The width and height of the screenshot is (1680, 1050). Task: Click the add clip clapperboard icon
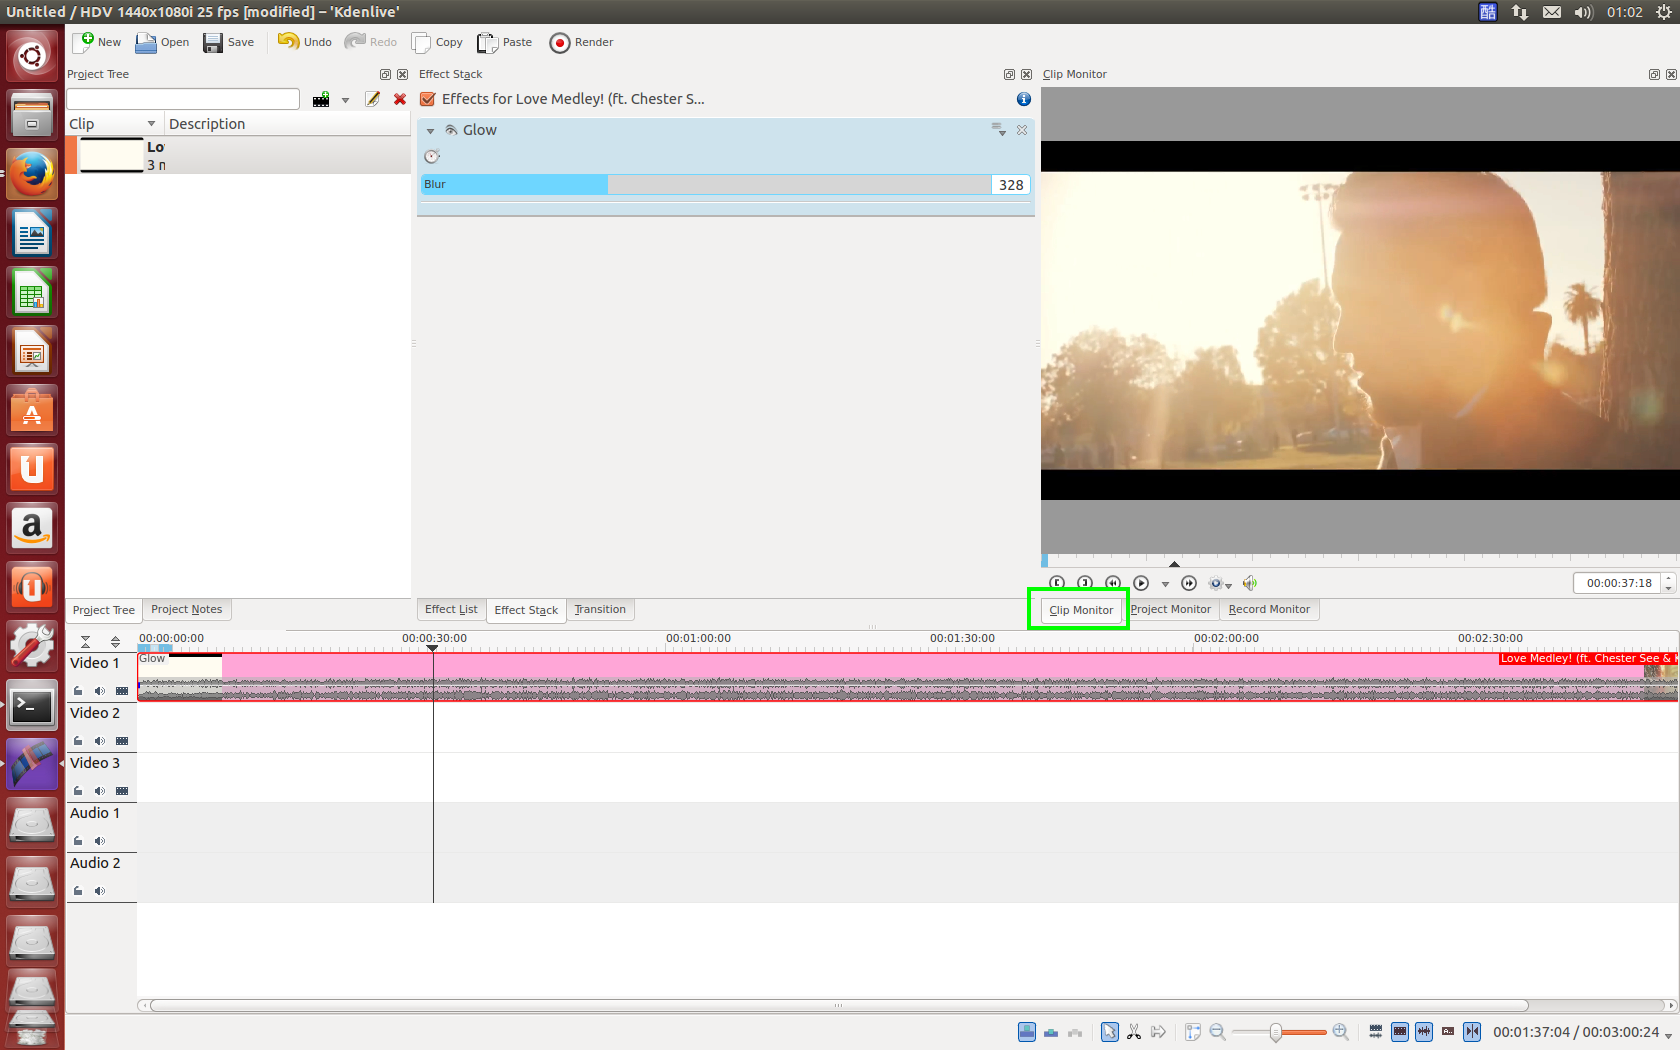coord(321,99)
